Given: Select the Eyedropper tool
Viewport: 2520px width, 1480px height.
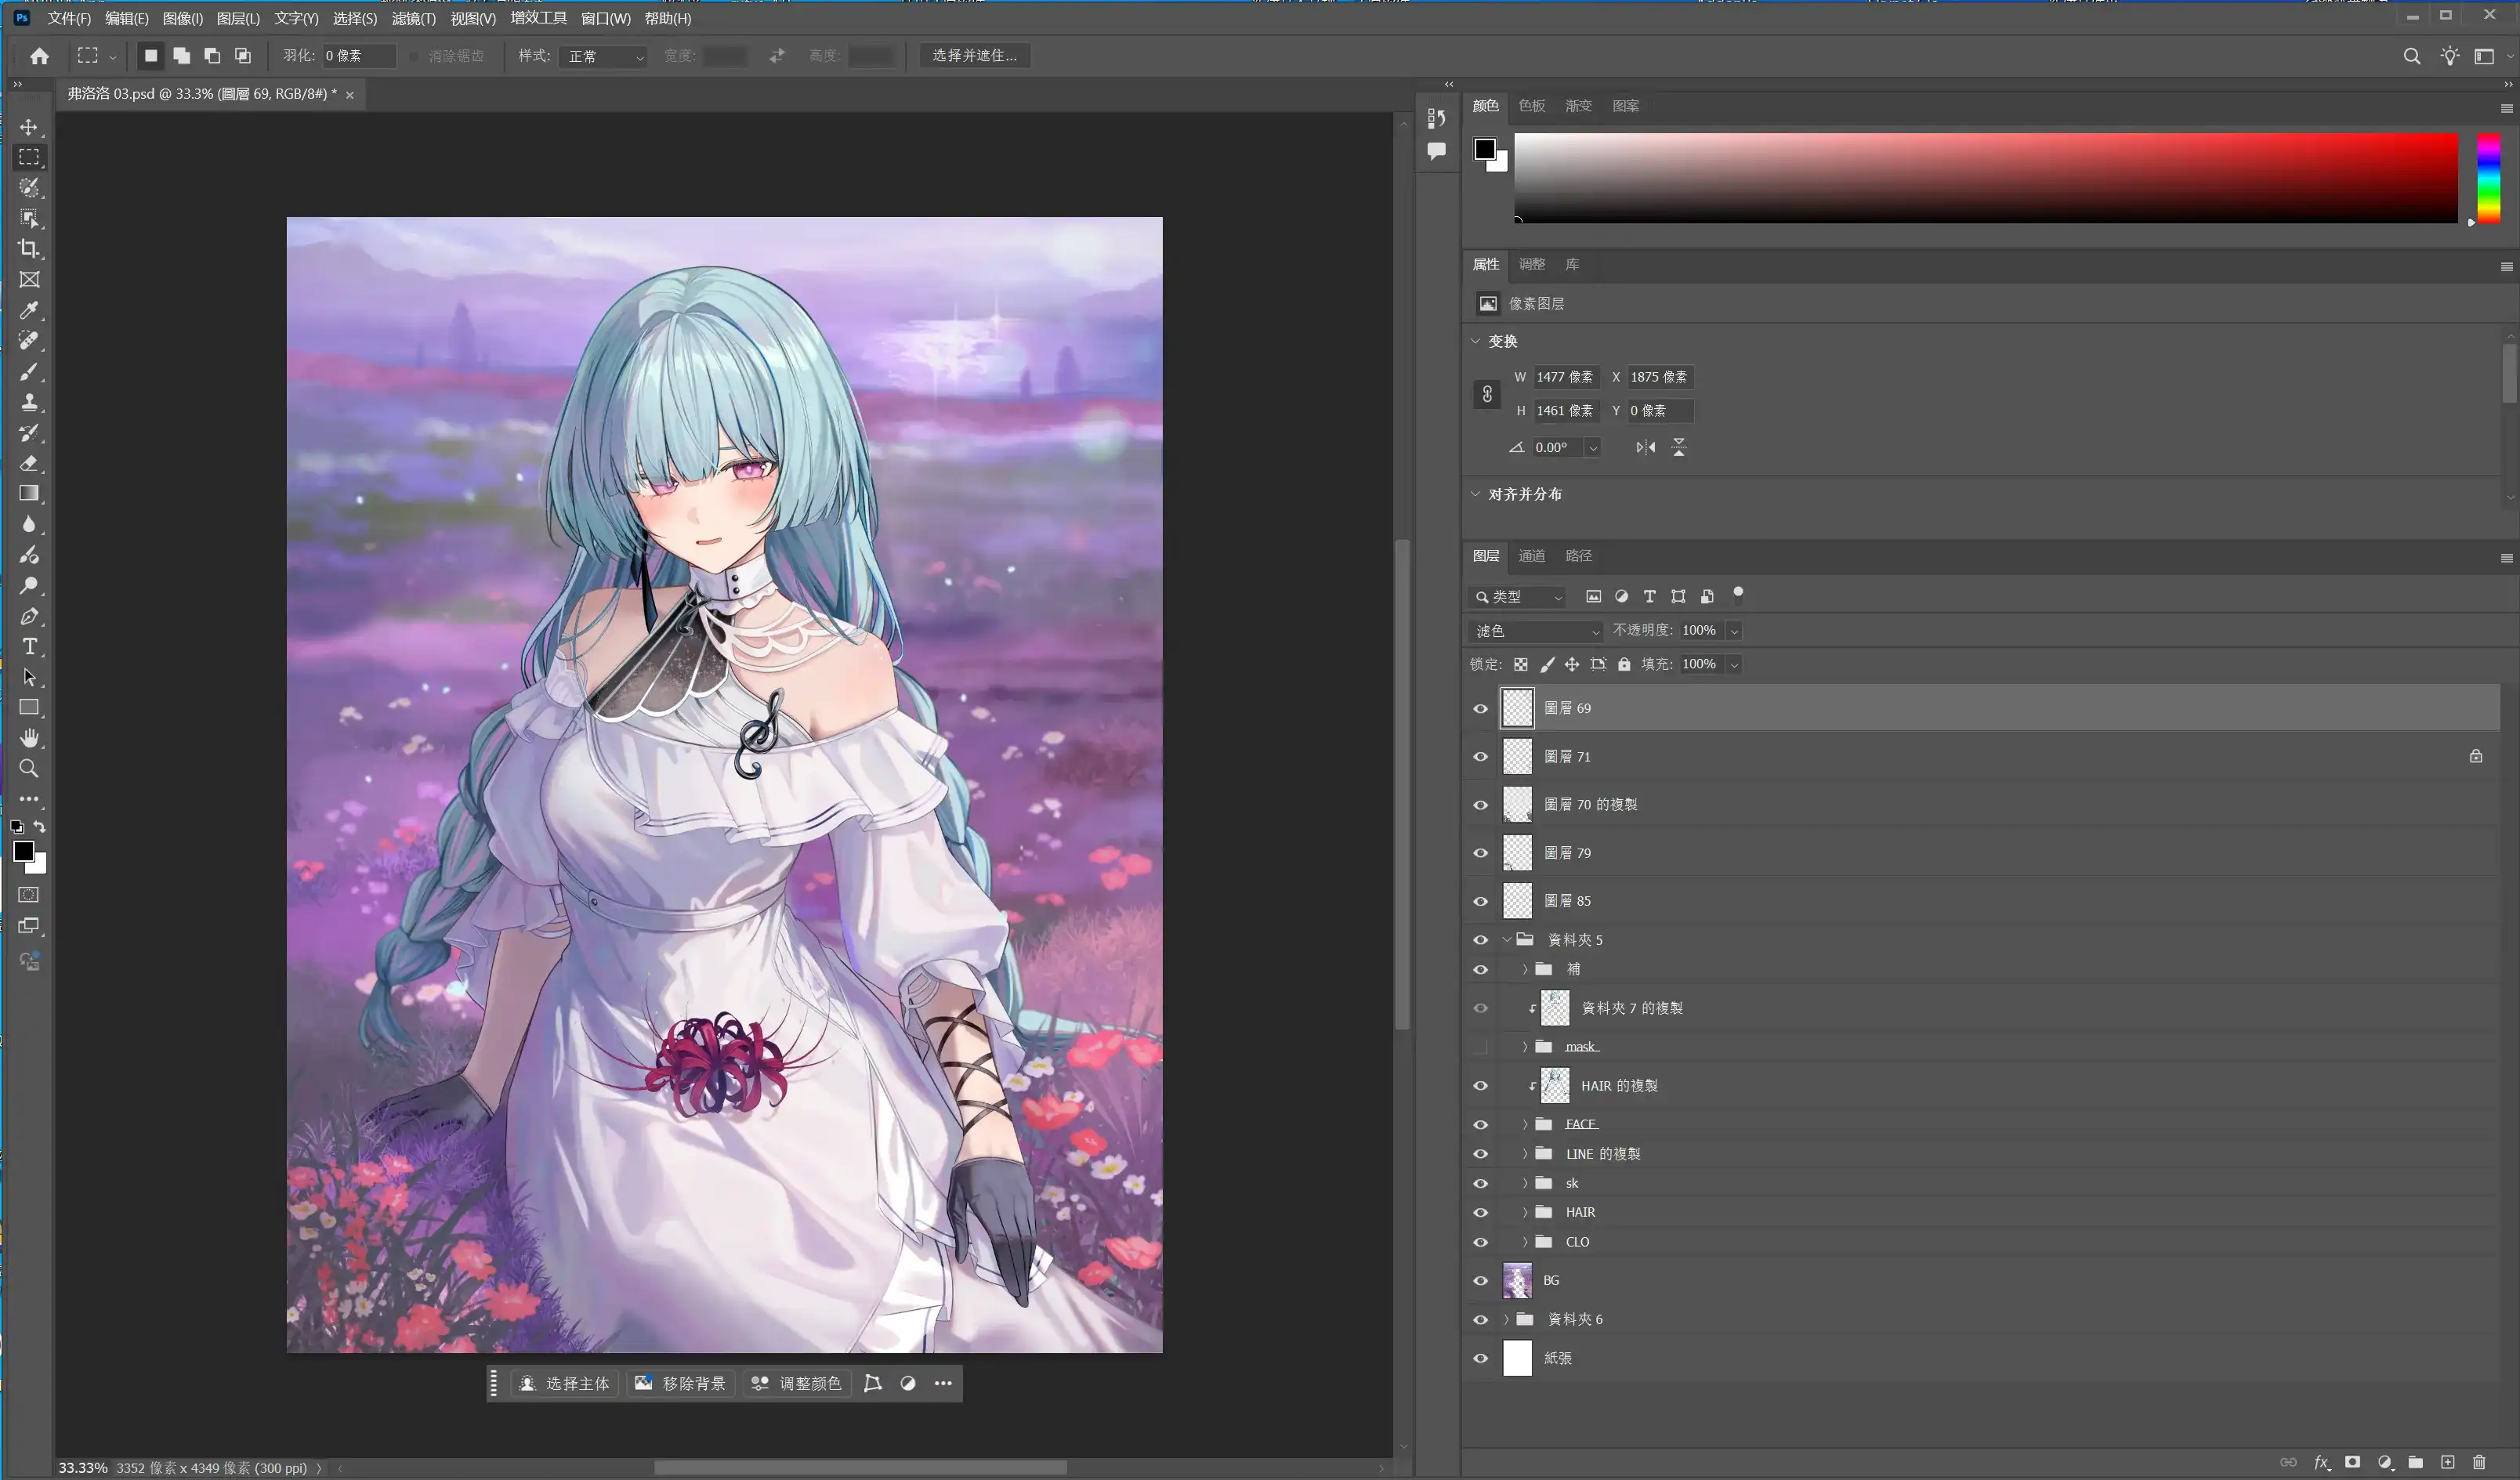Looking at the screenshot, I should click(x=29, y=310).
